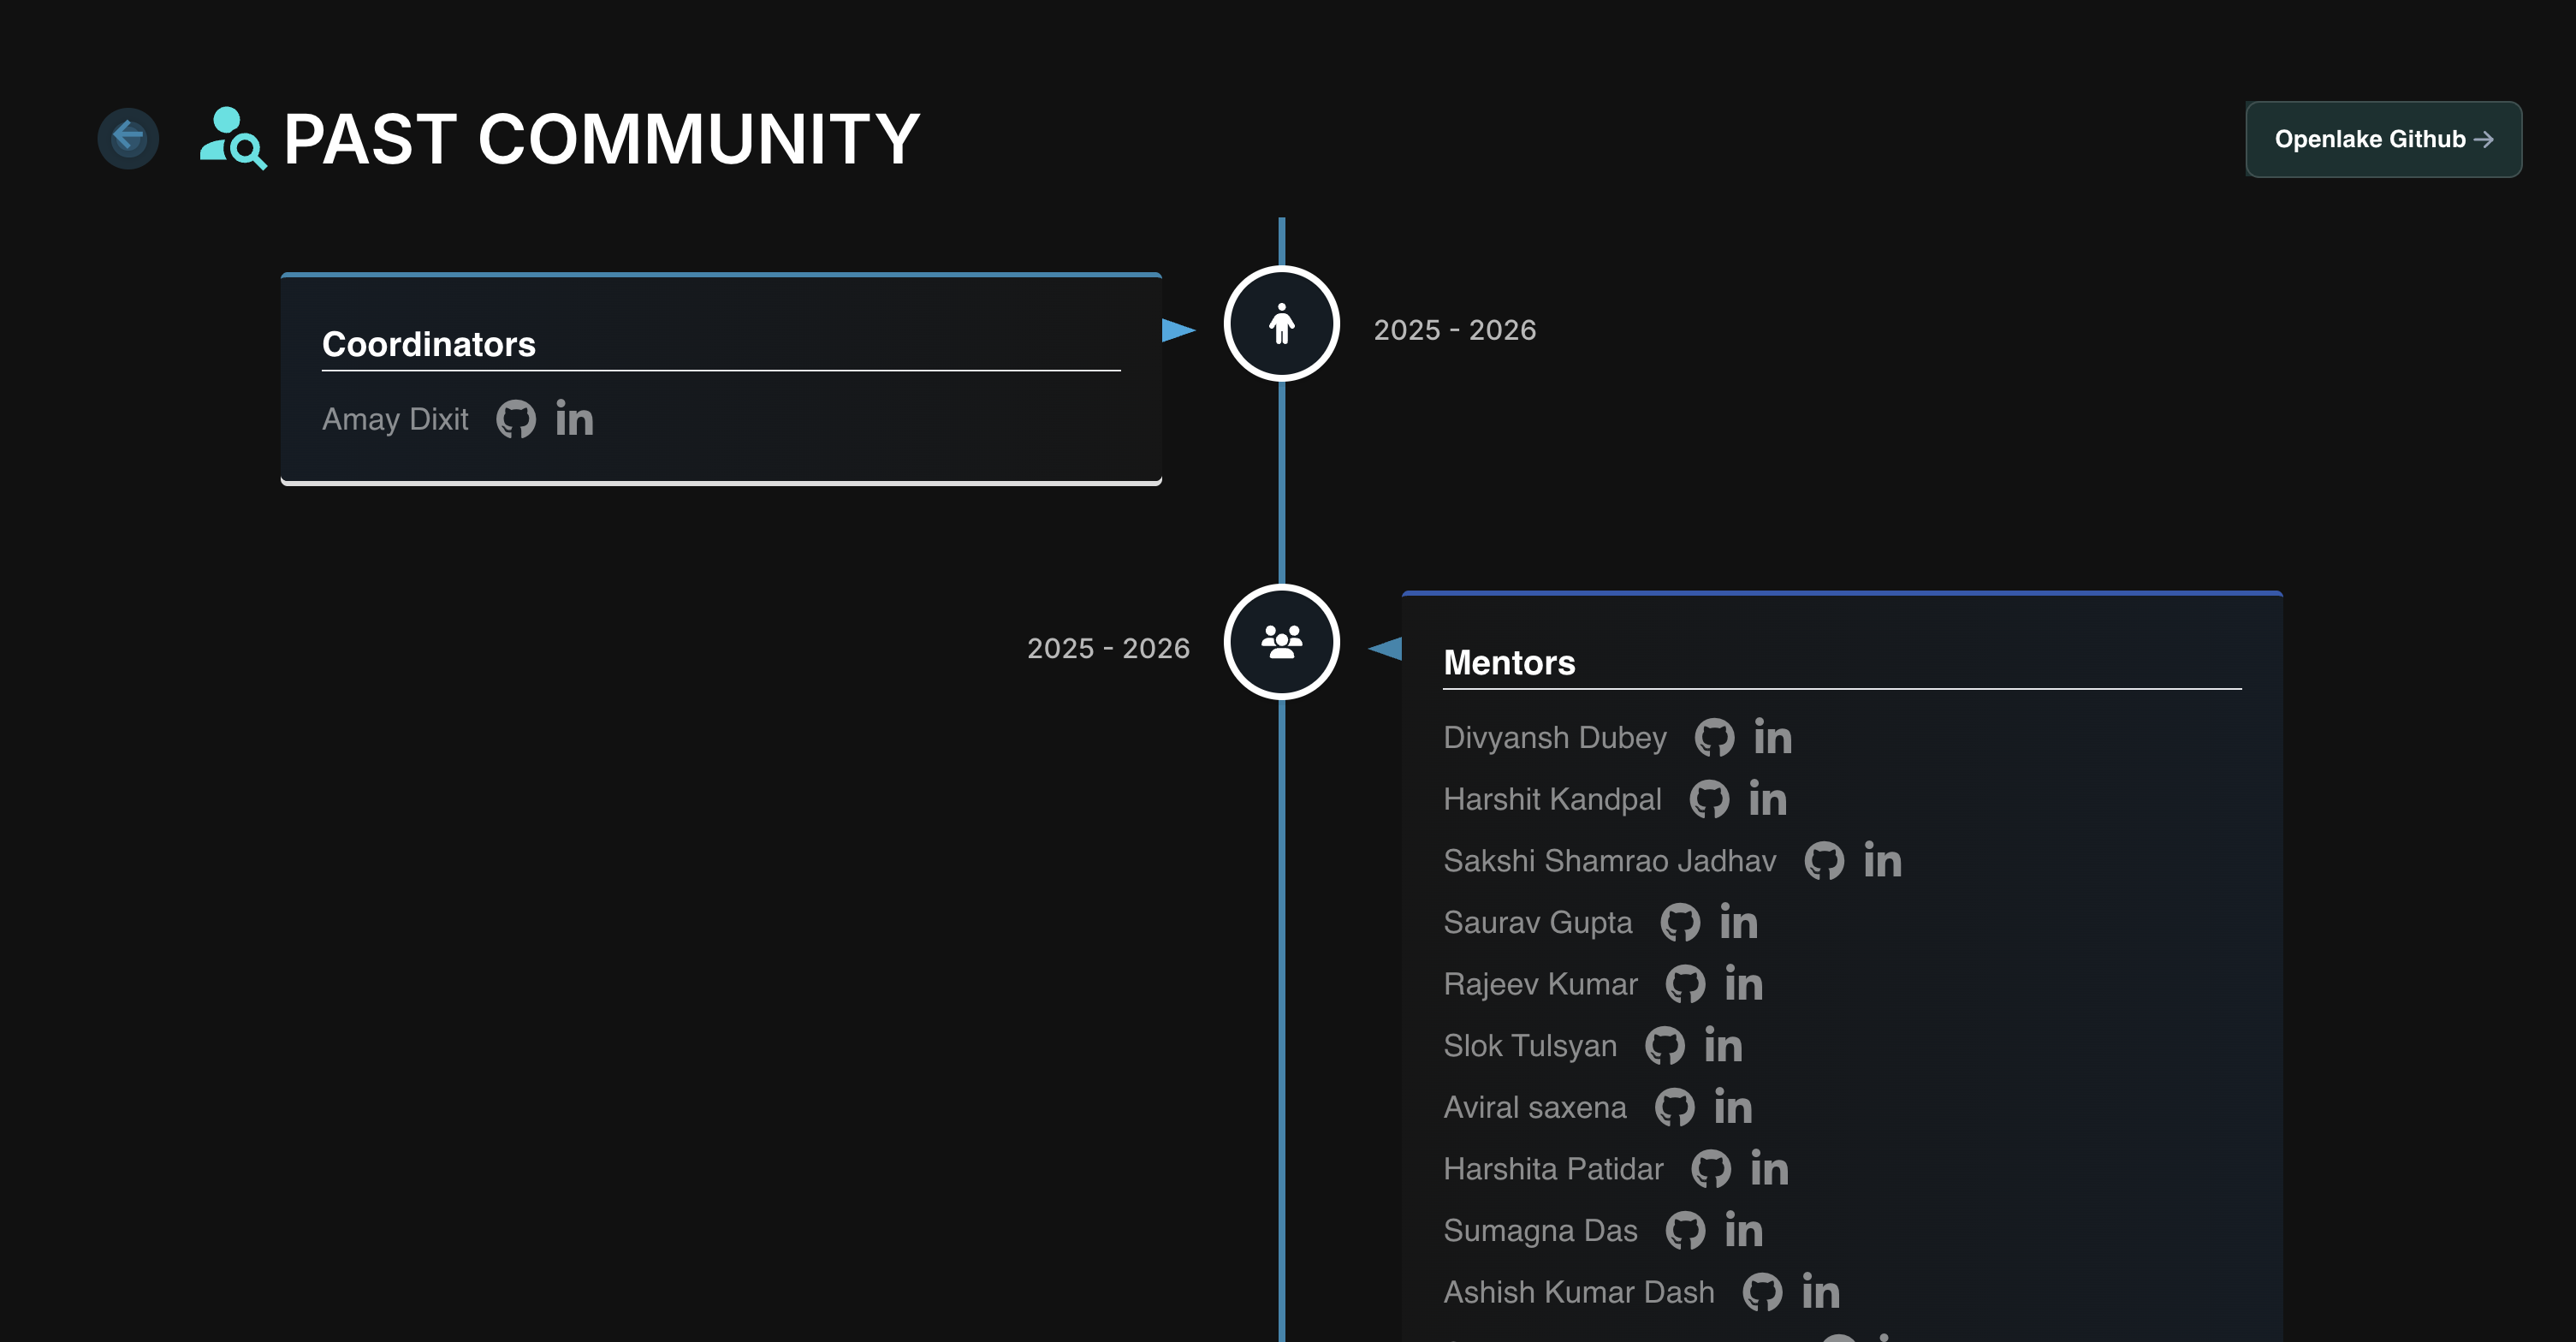Open Slok Tulsyan's GitHub icon
The height and width of the screenshot is (1342, 2576).
click(x=1665, y=1046)
